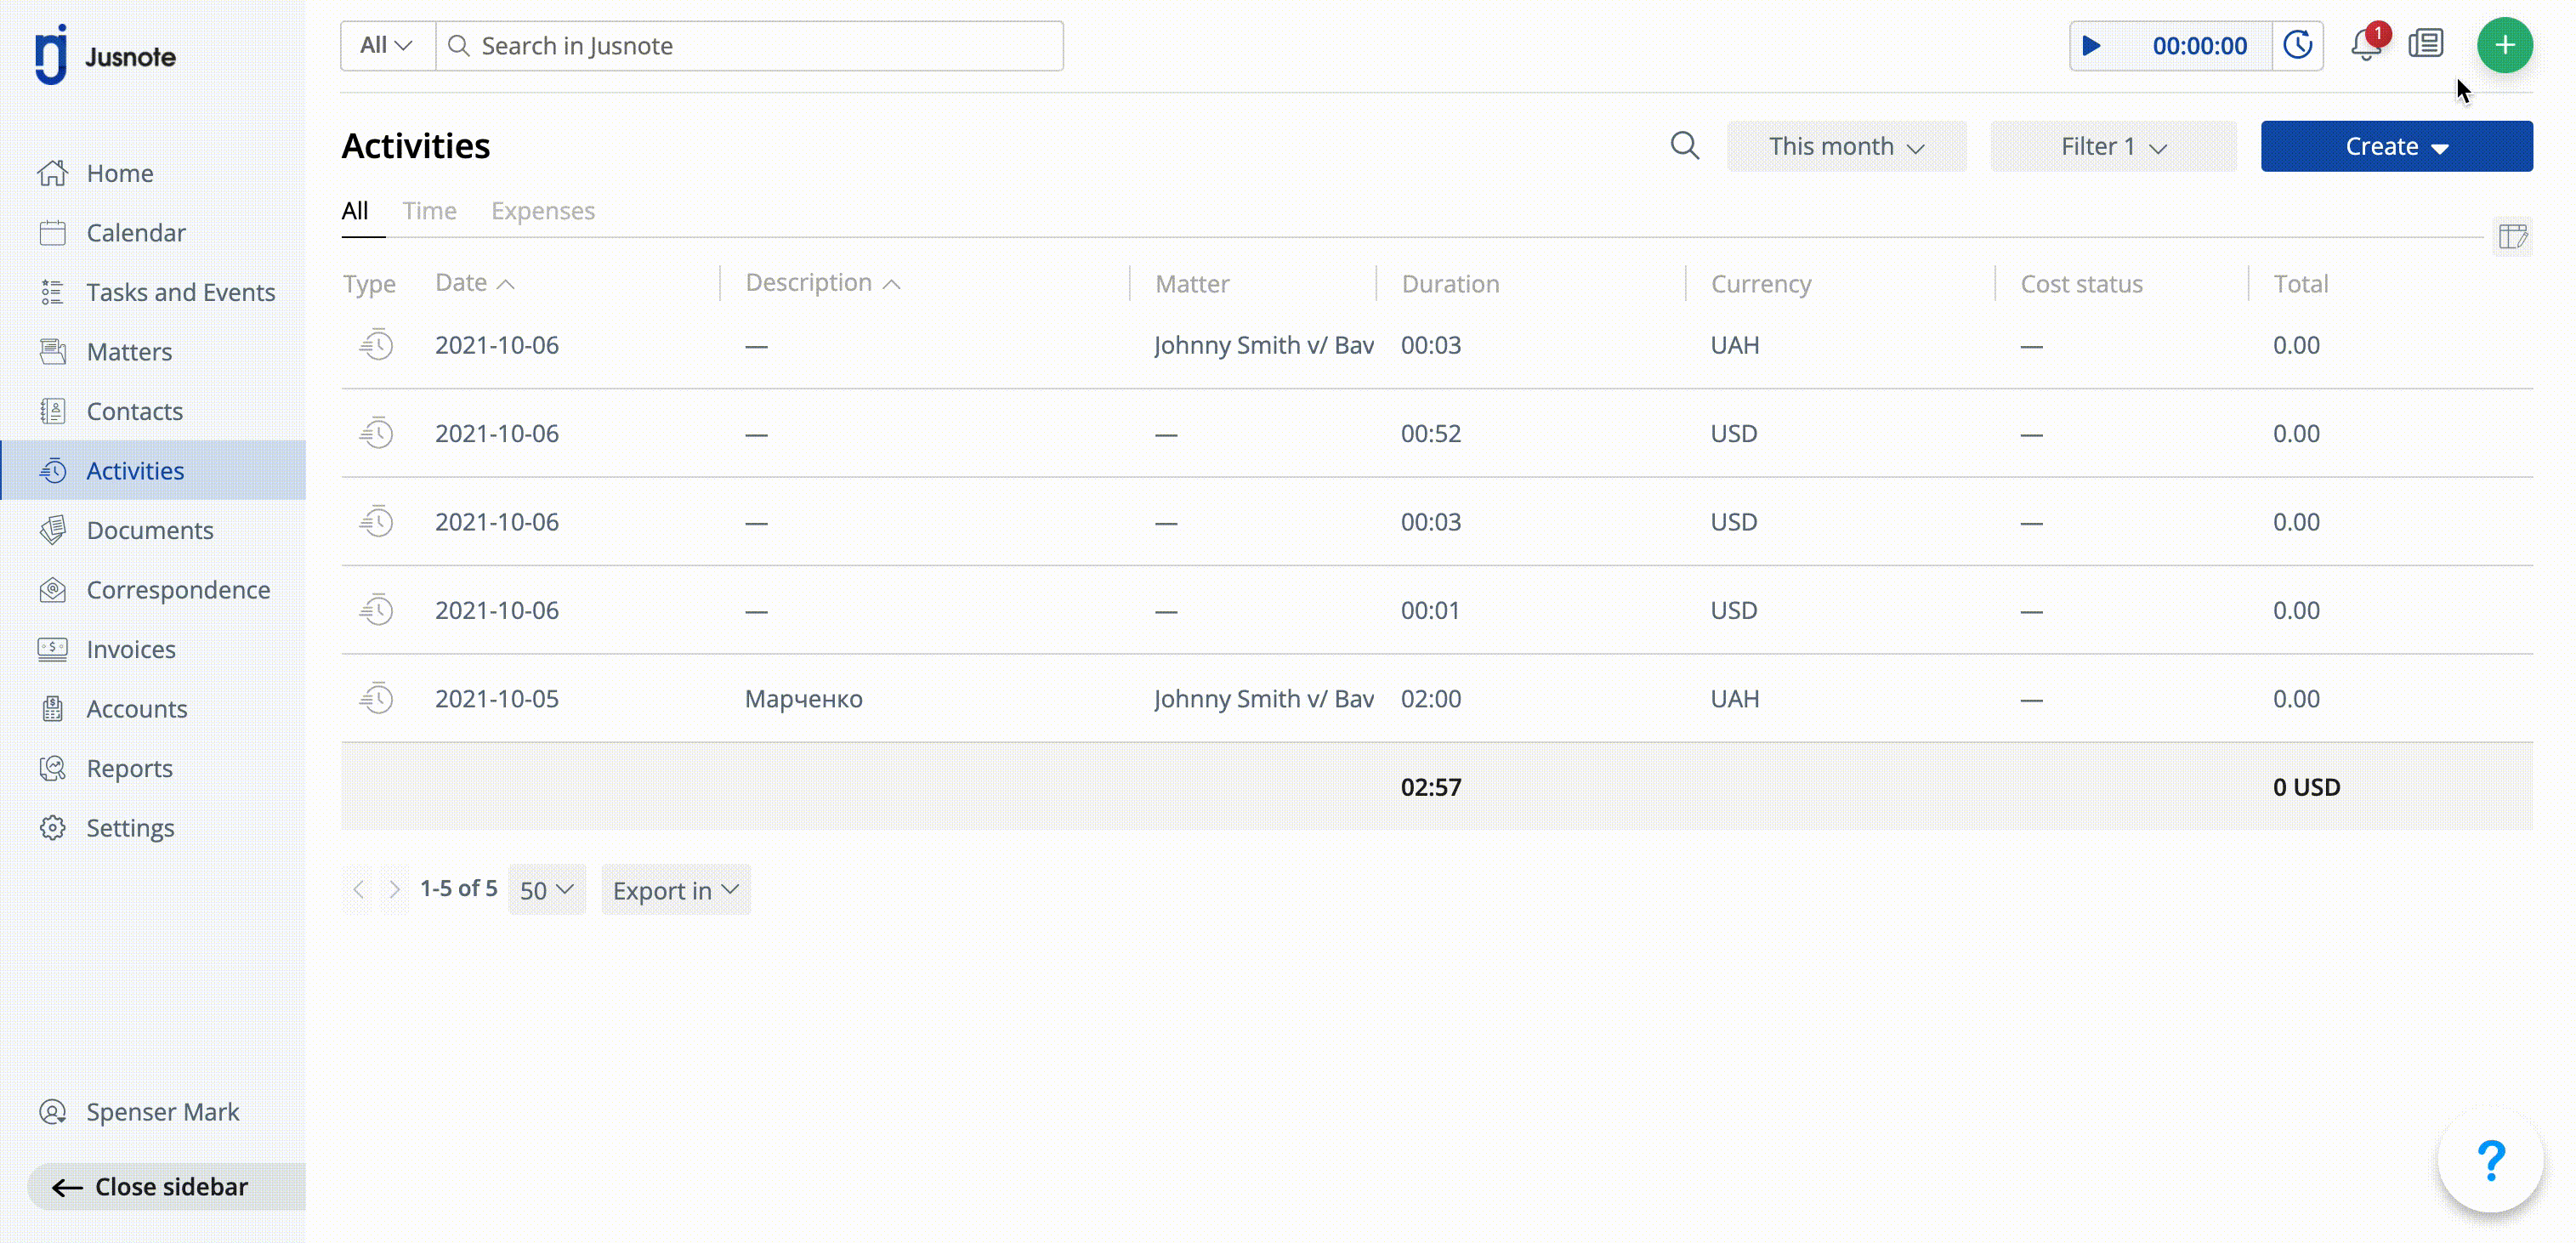Sort by the Description column
The image size is (2576, 1243).
pyautogui.click(x=823, y=283)
